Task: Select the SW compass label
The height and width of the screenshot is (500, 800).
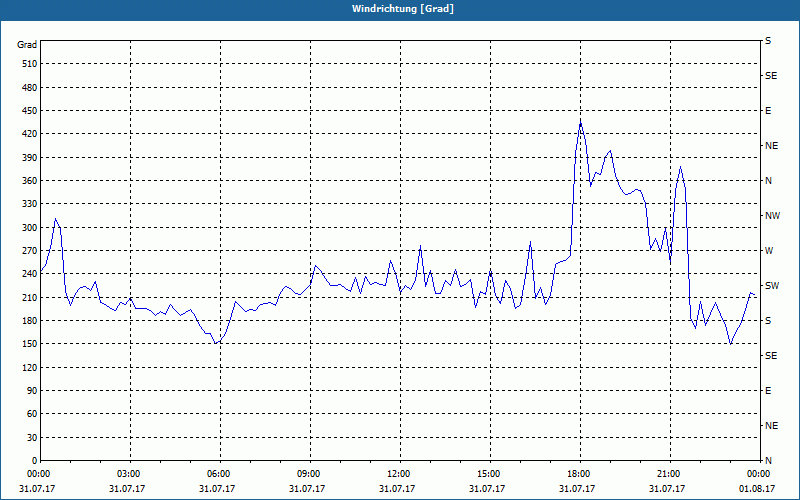Action: click(772, 286)
